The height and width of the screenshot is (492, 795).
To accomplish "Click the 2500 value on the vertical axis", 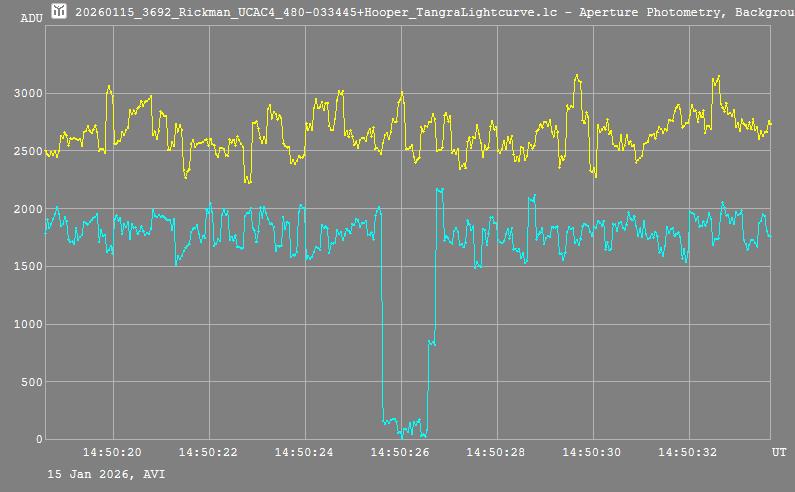I will (x=27, y=152).
